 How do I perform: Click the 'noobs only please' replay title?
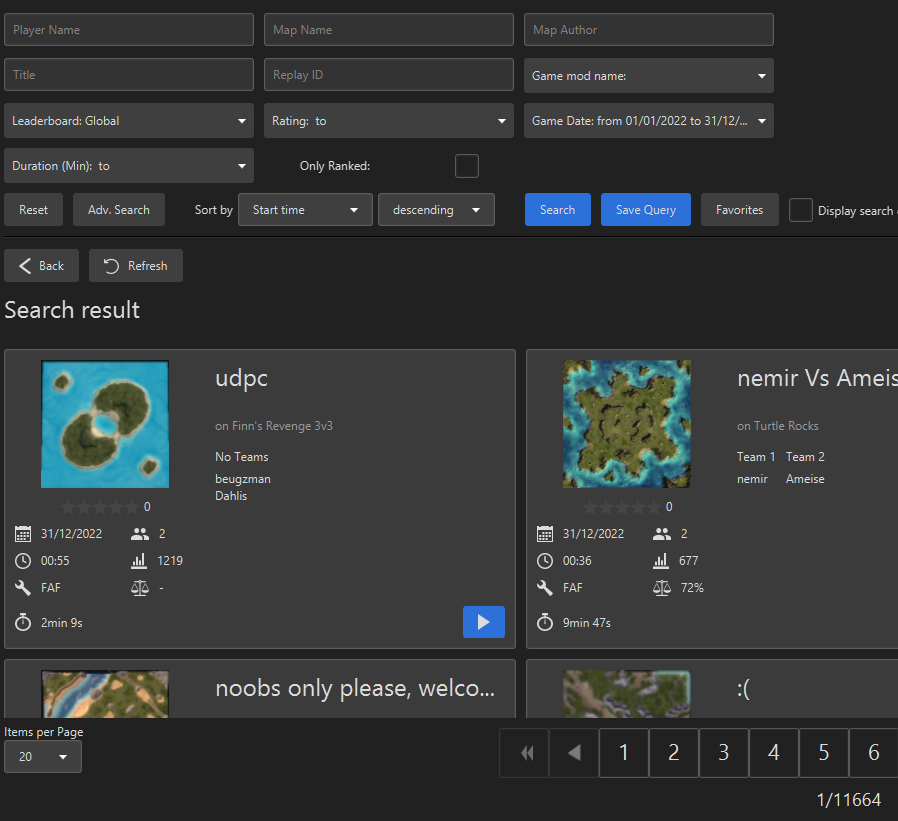355,689
